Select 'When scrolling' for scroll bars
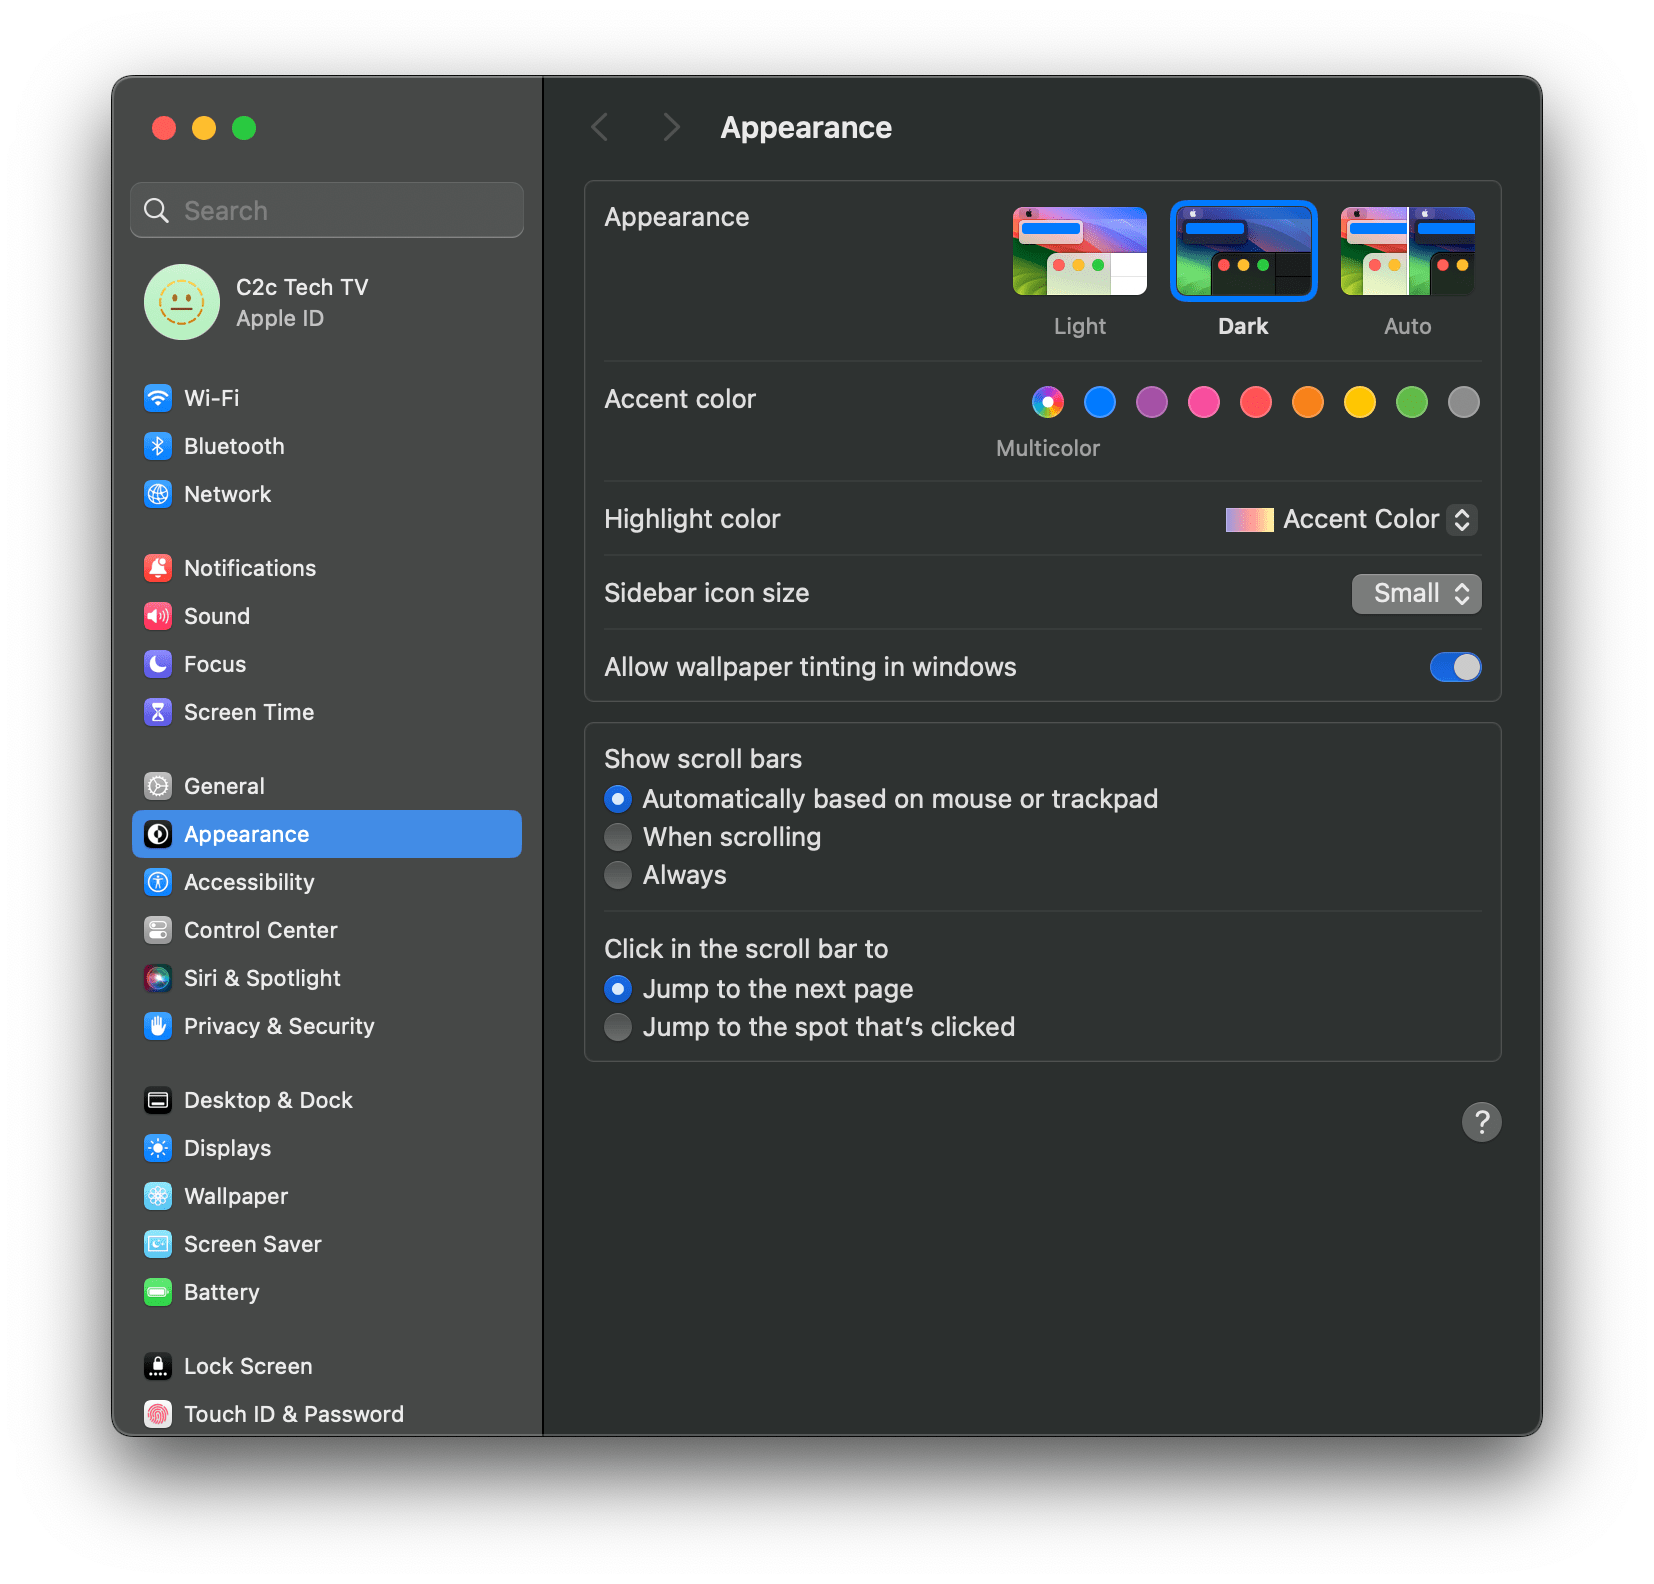The width and height of the screenshot is (1654, 1584). pyautogui.click(x=618, y=836)
